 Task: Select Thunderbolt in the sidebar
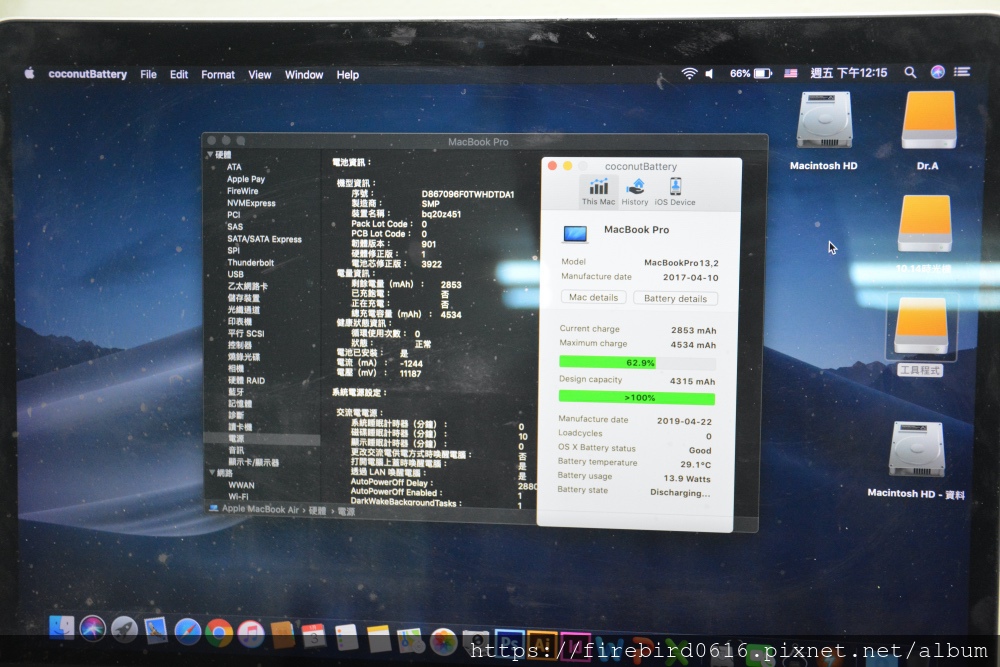250,263
